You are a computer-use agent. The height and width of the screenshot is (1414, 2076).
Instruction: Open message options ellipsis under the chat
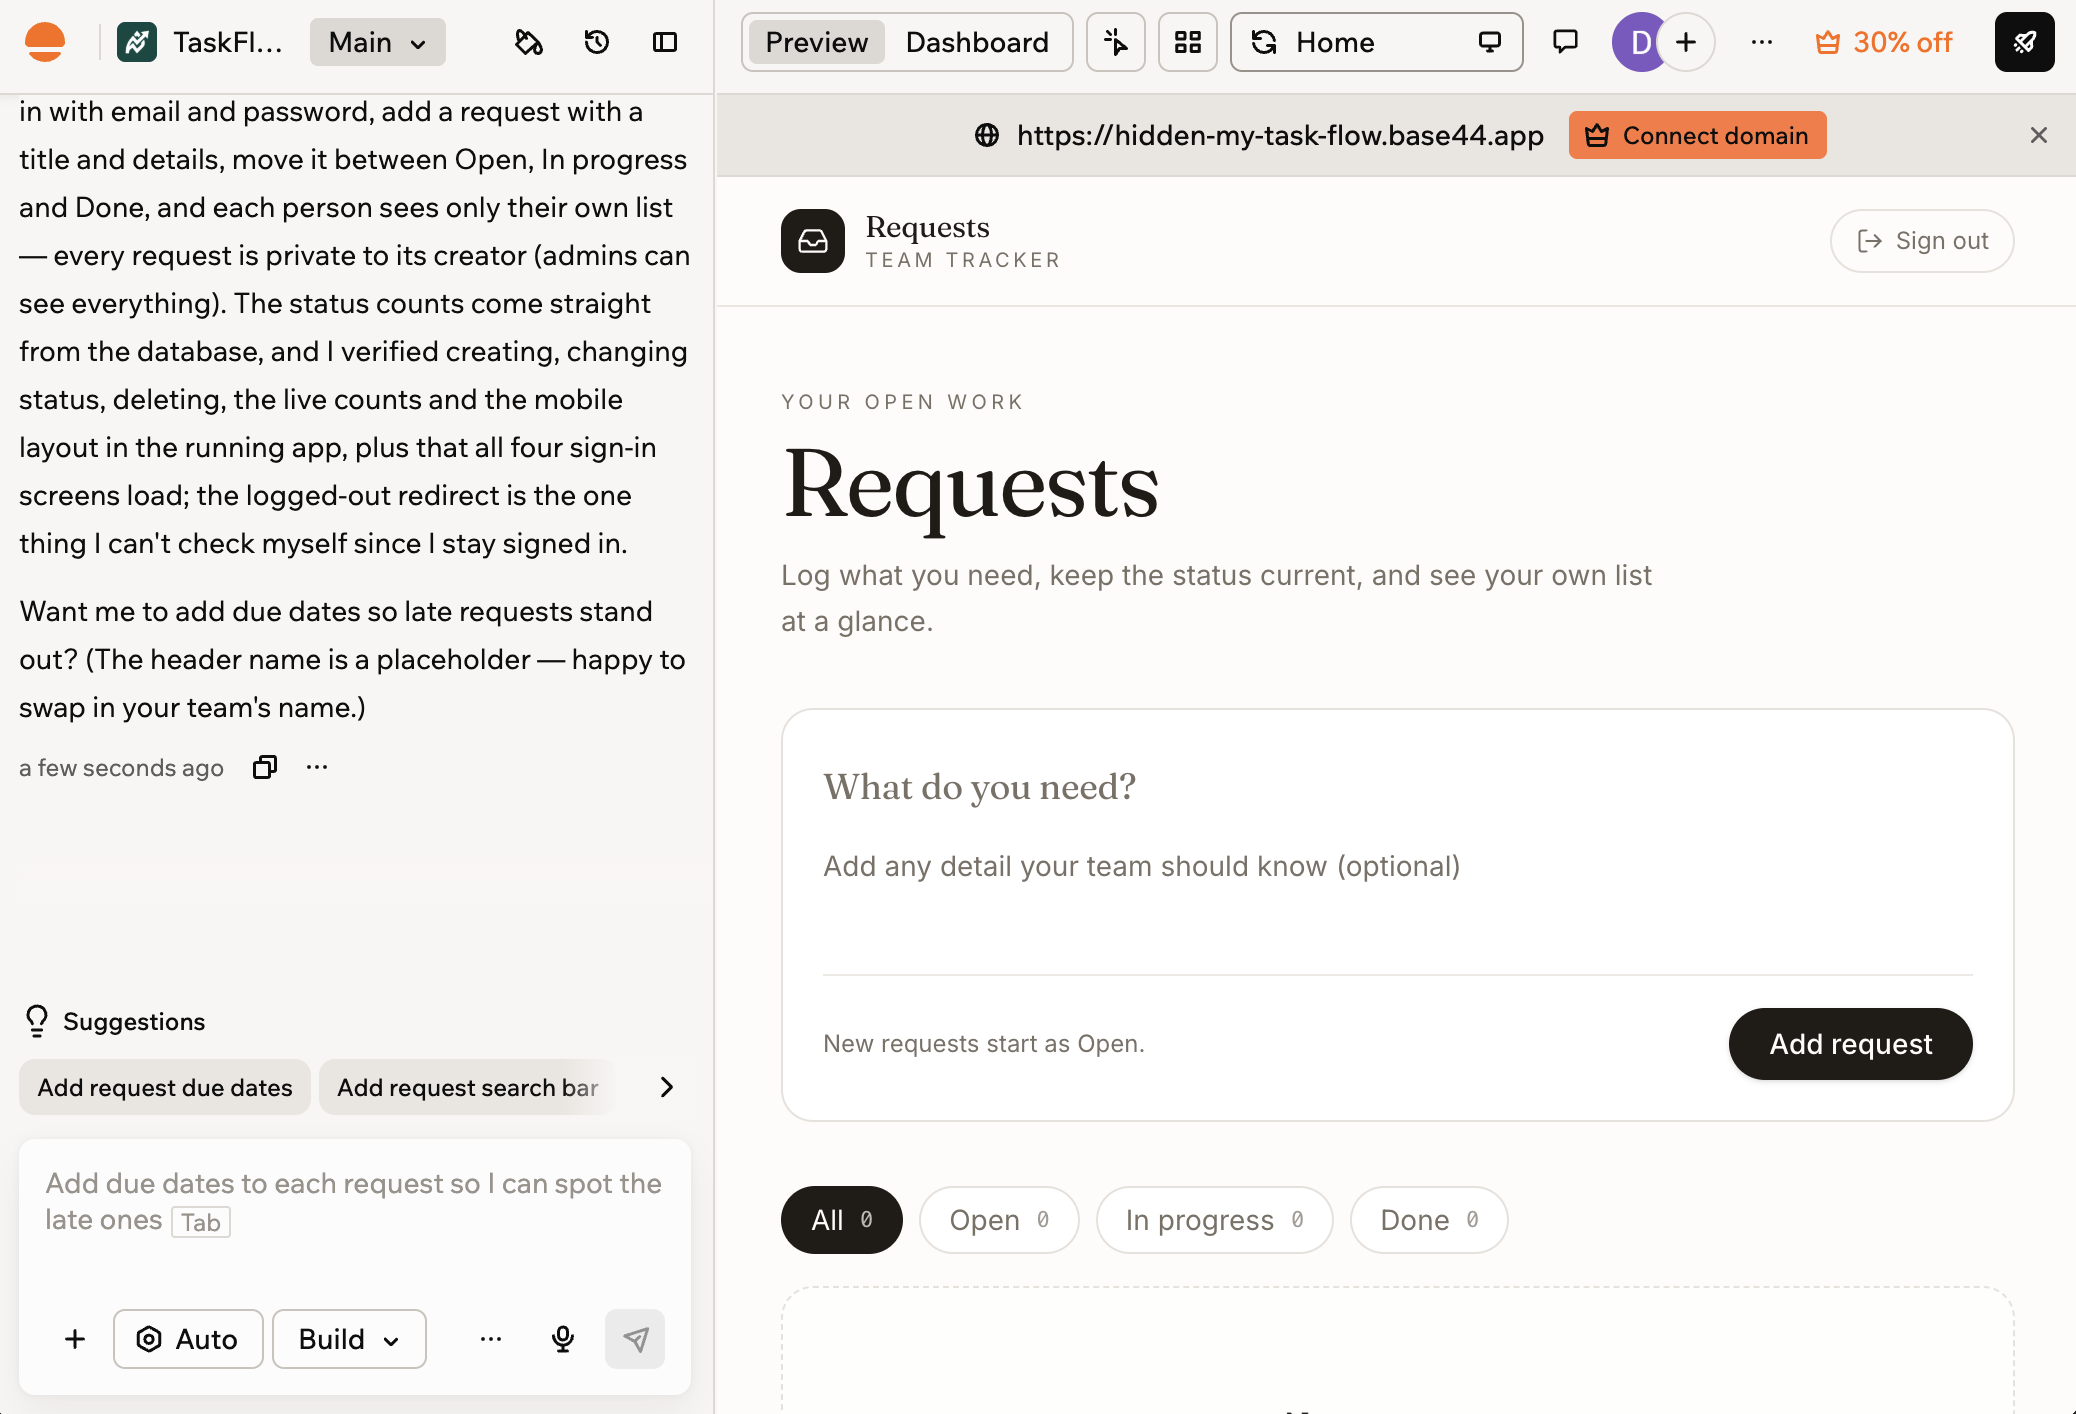click(x=317, y=767)
